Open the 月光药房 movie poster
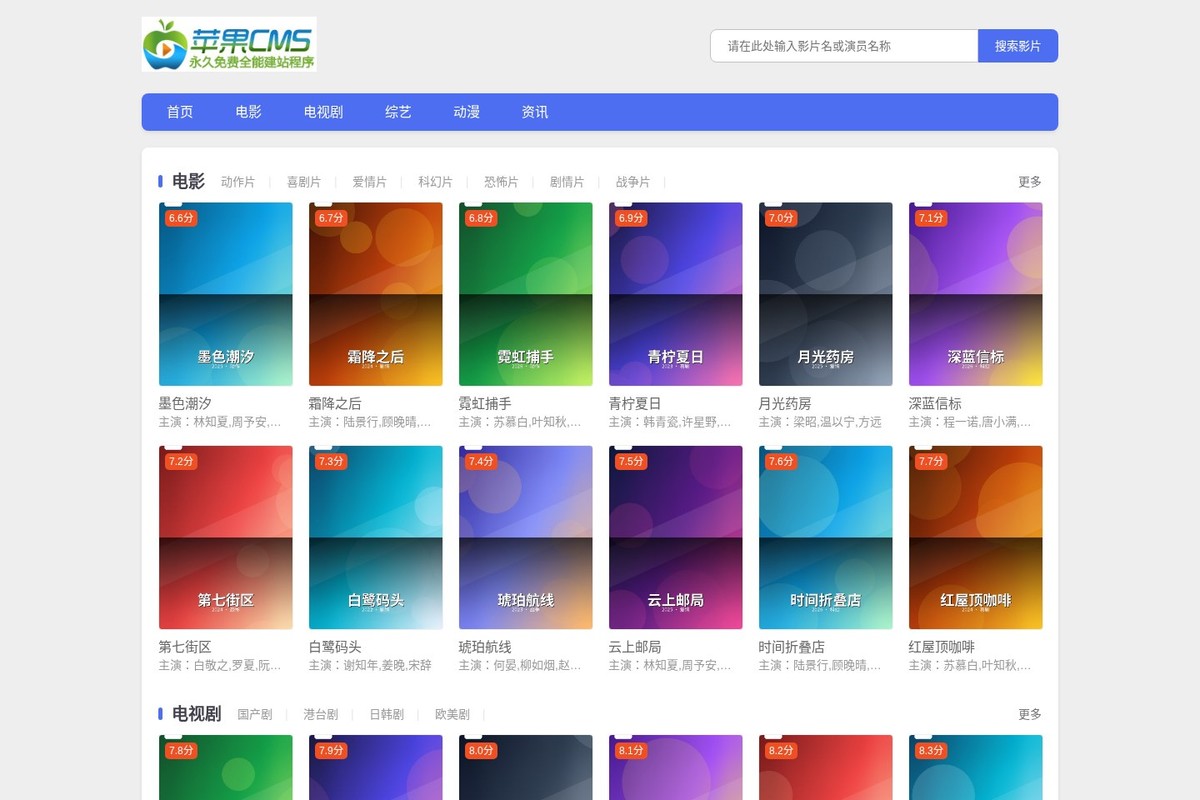1200x800 pixels. 826,294
